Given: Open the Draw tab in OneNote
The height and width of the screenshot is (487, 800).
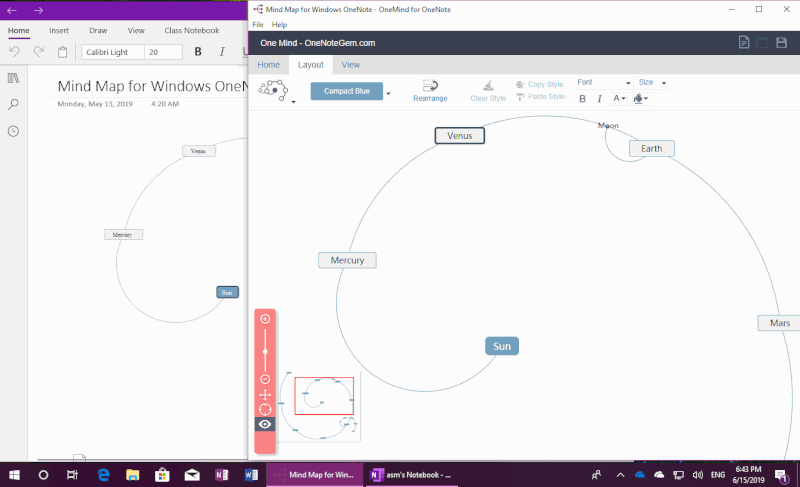Looking at the screenshot, I should coord(98,31).
